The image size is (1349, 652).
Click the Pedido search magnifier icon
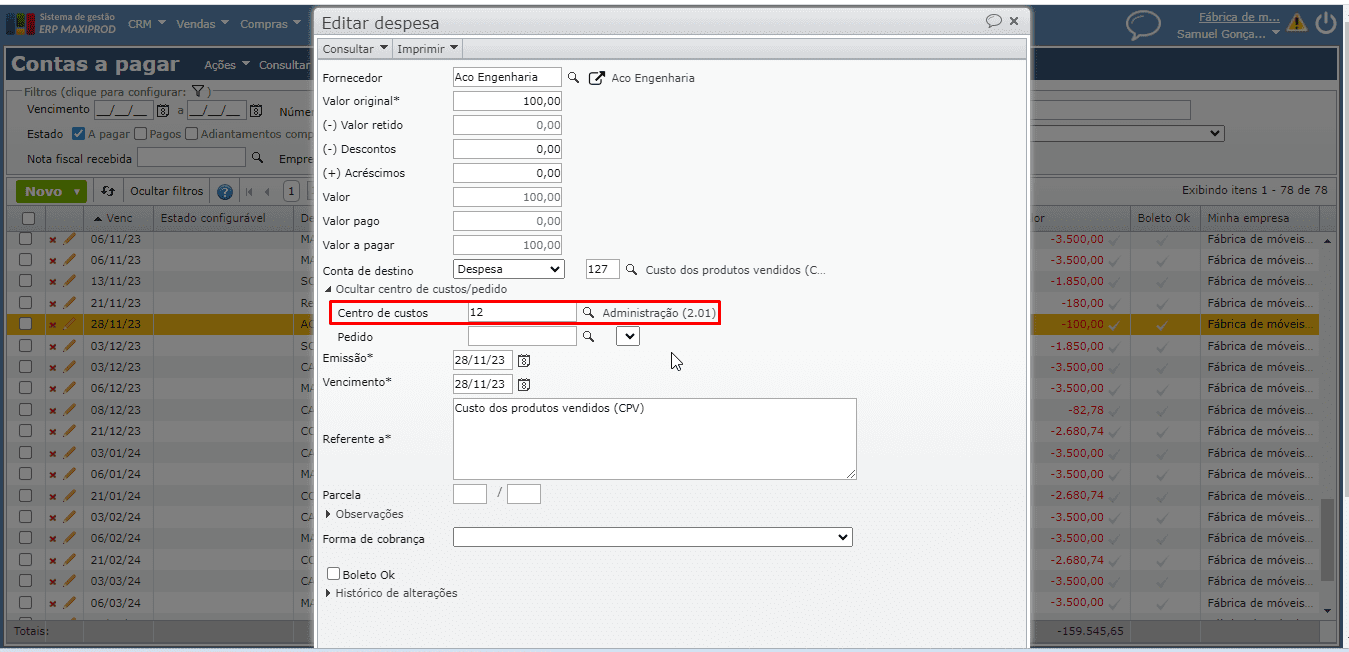pos(589,337)
